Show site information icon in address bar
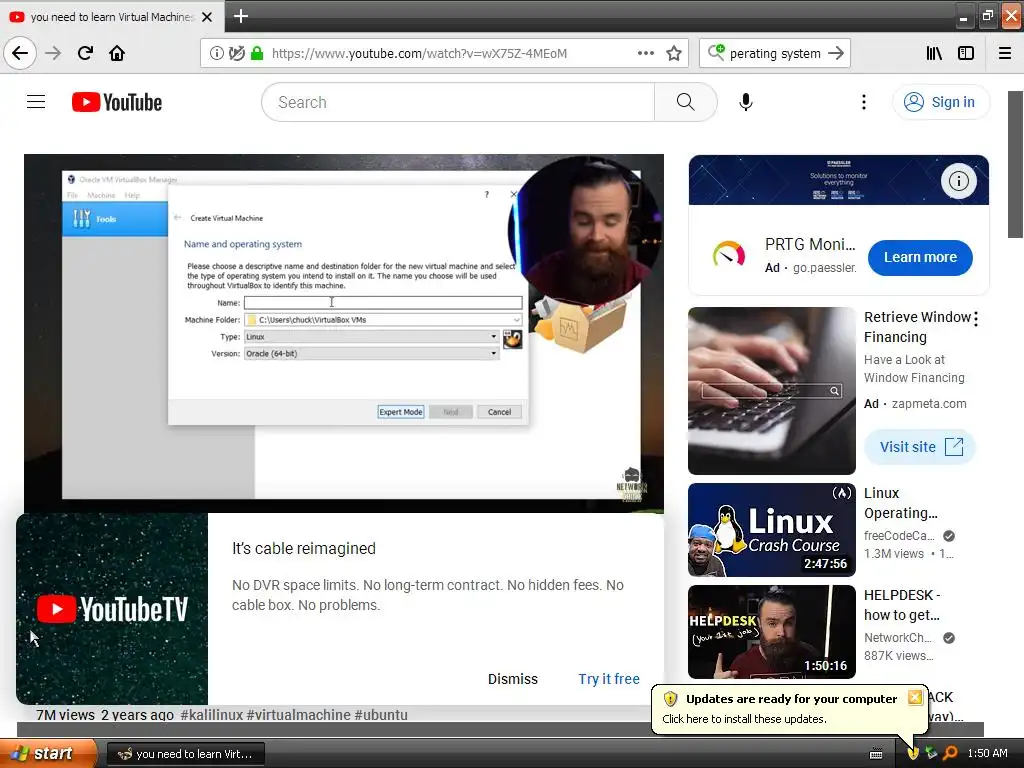This screenshot has height=768, width=1024. (x=216, y=54)
